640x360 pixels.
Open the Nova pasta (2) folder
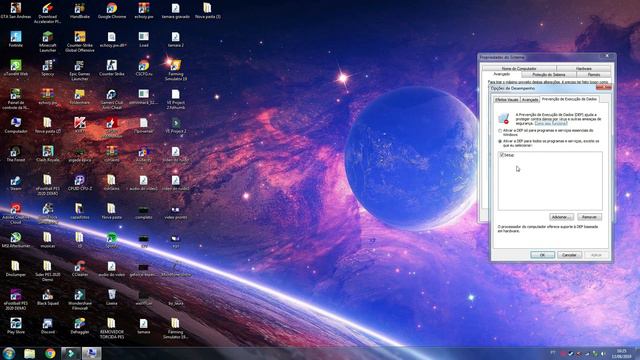click(x=48, y=125)
